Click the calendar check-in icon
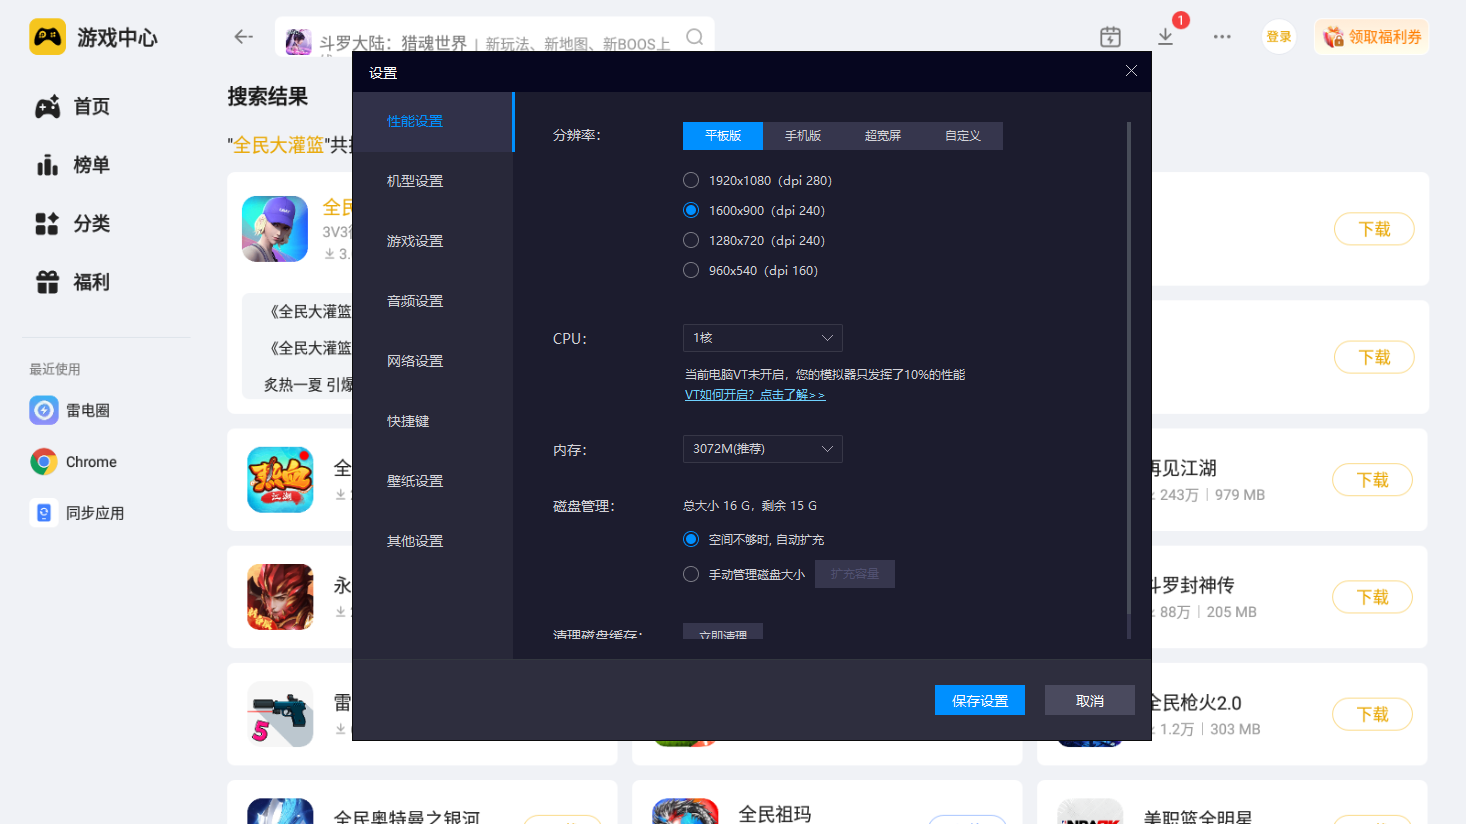This screenshot has width=1466, height=824. click(x=1110, y=37)
